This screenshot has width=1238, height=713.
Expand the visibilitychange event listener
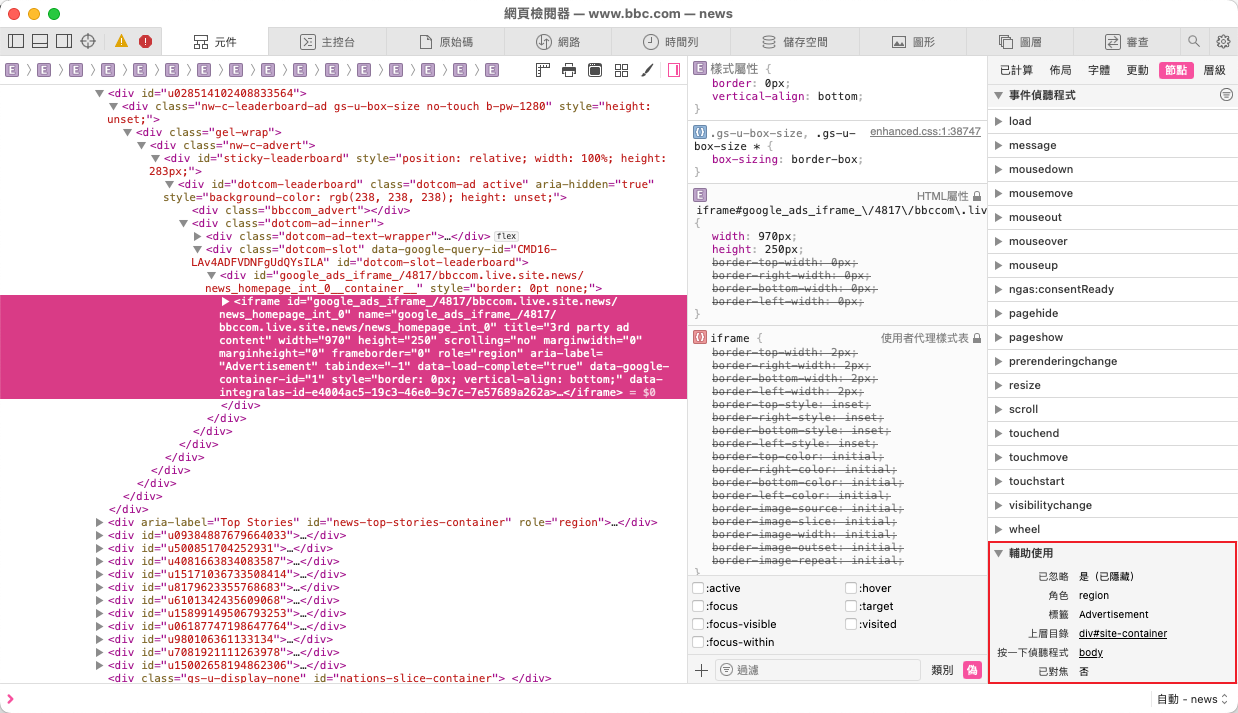click(998, 505)
